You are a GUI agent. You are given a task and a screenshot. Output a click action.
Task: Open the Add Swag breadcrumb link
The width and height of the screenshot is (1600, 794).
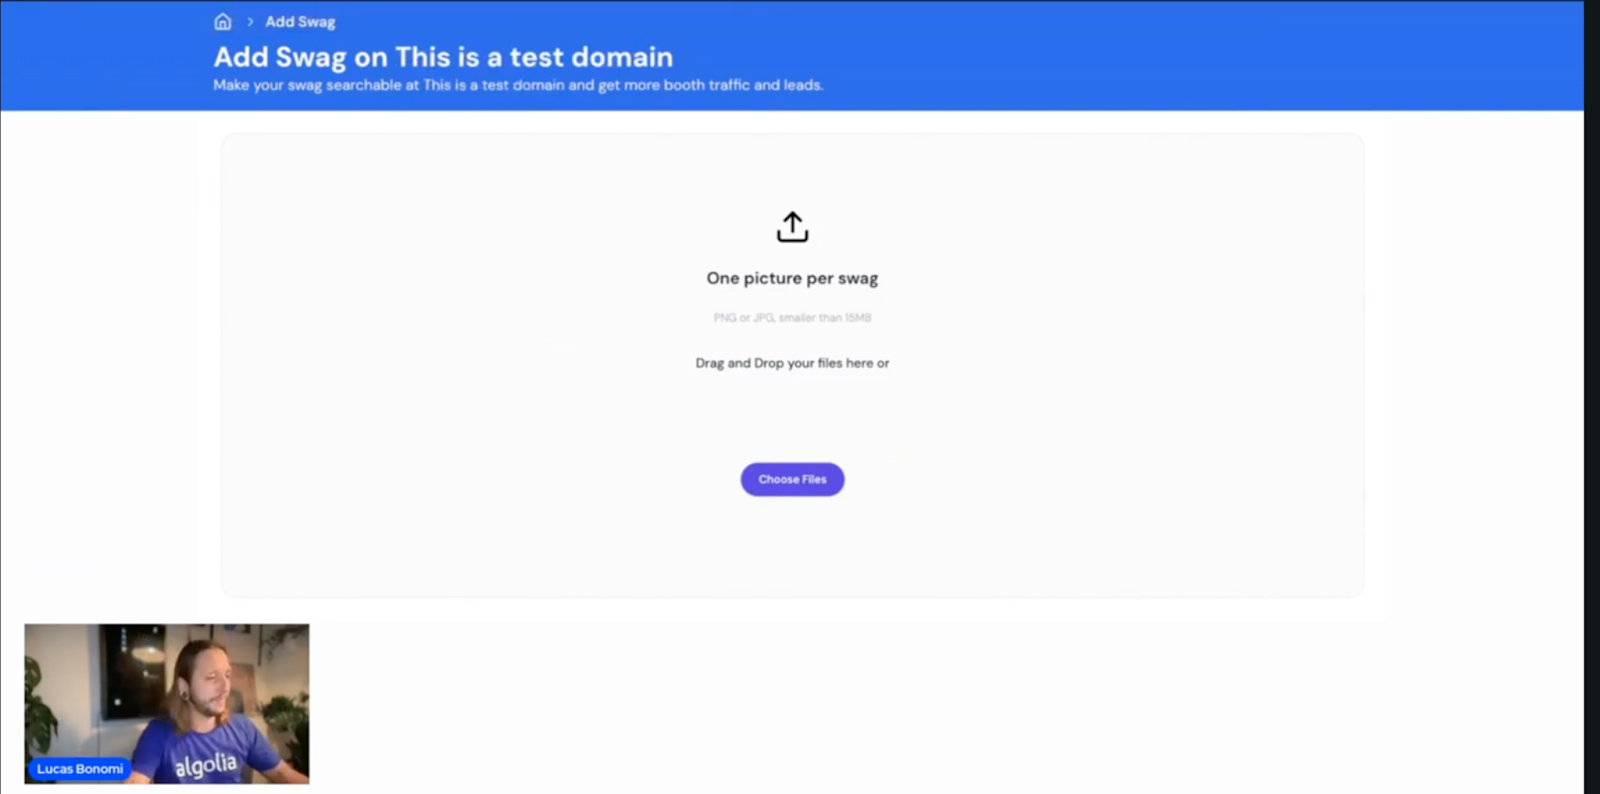click(x=300, y=22)
